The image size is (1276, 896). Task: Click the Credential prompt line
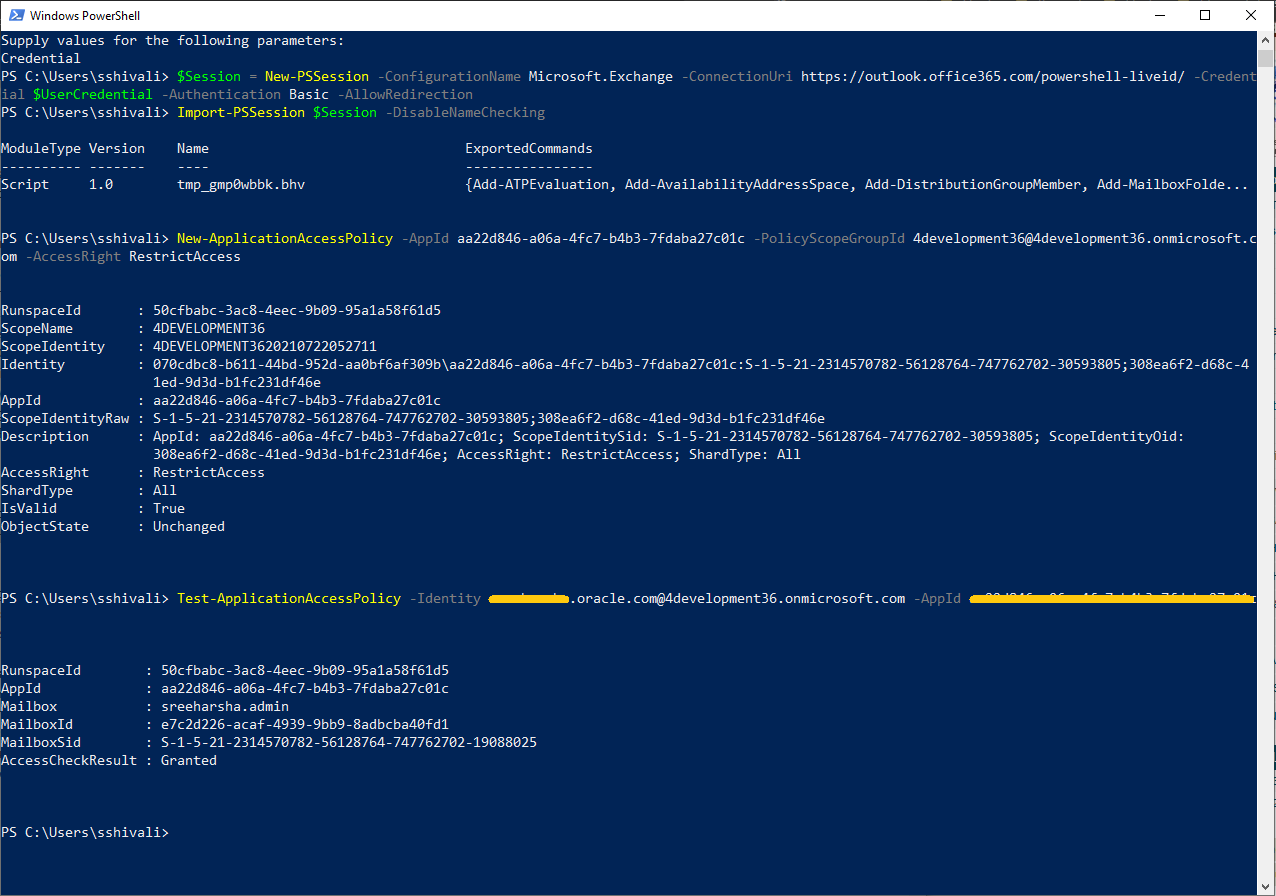[41, 59]
